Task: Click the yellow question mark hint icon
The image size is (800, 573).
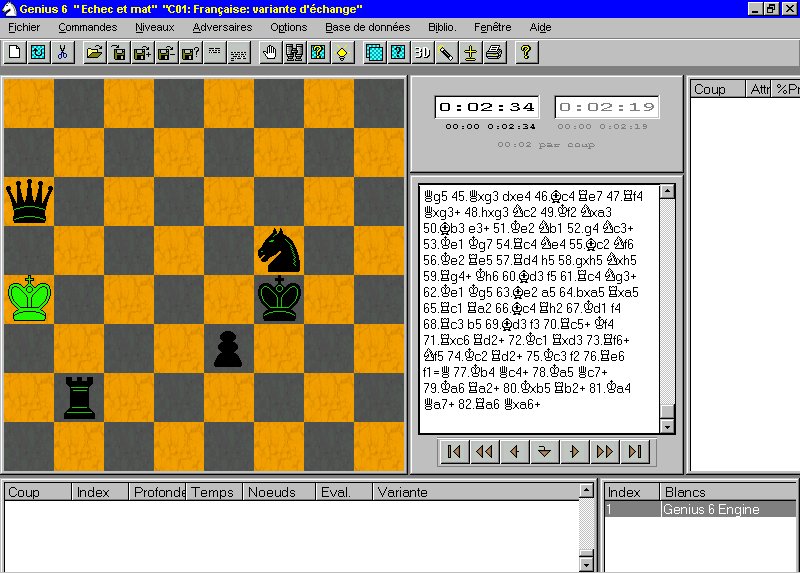Action: coord(318,53)
